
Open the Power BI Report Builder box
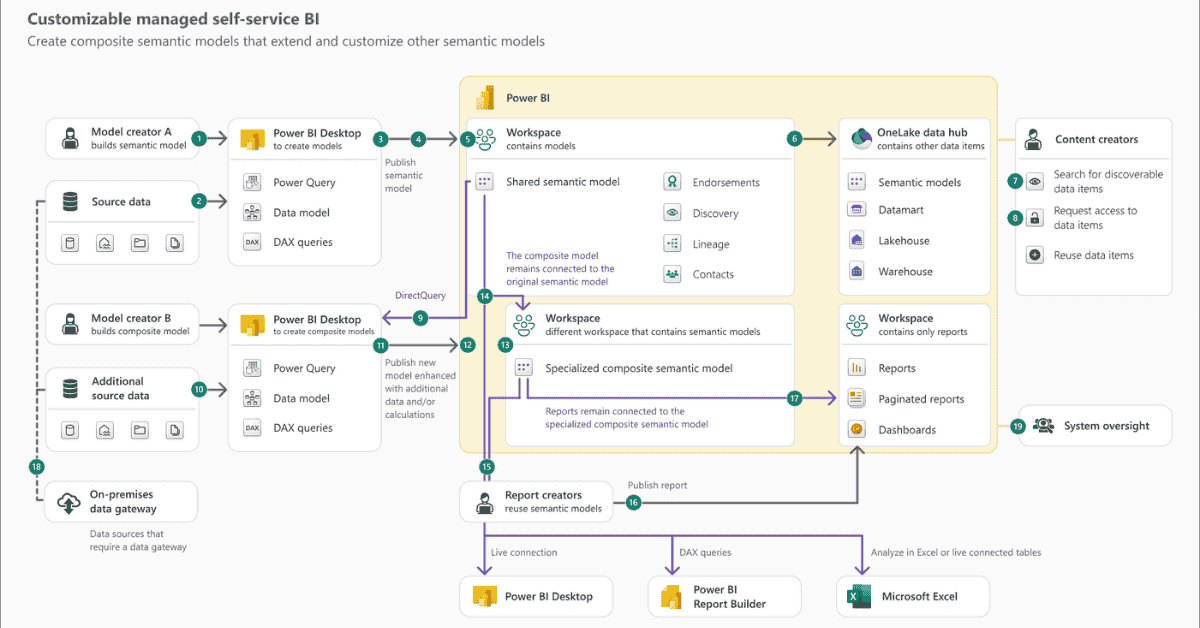(724, 596)
